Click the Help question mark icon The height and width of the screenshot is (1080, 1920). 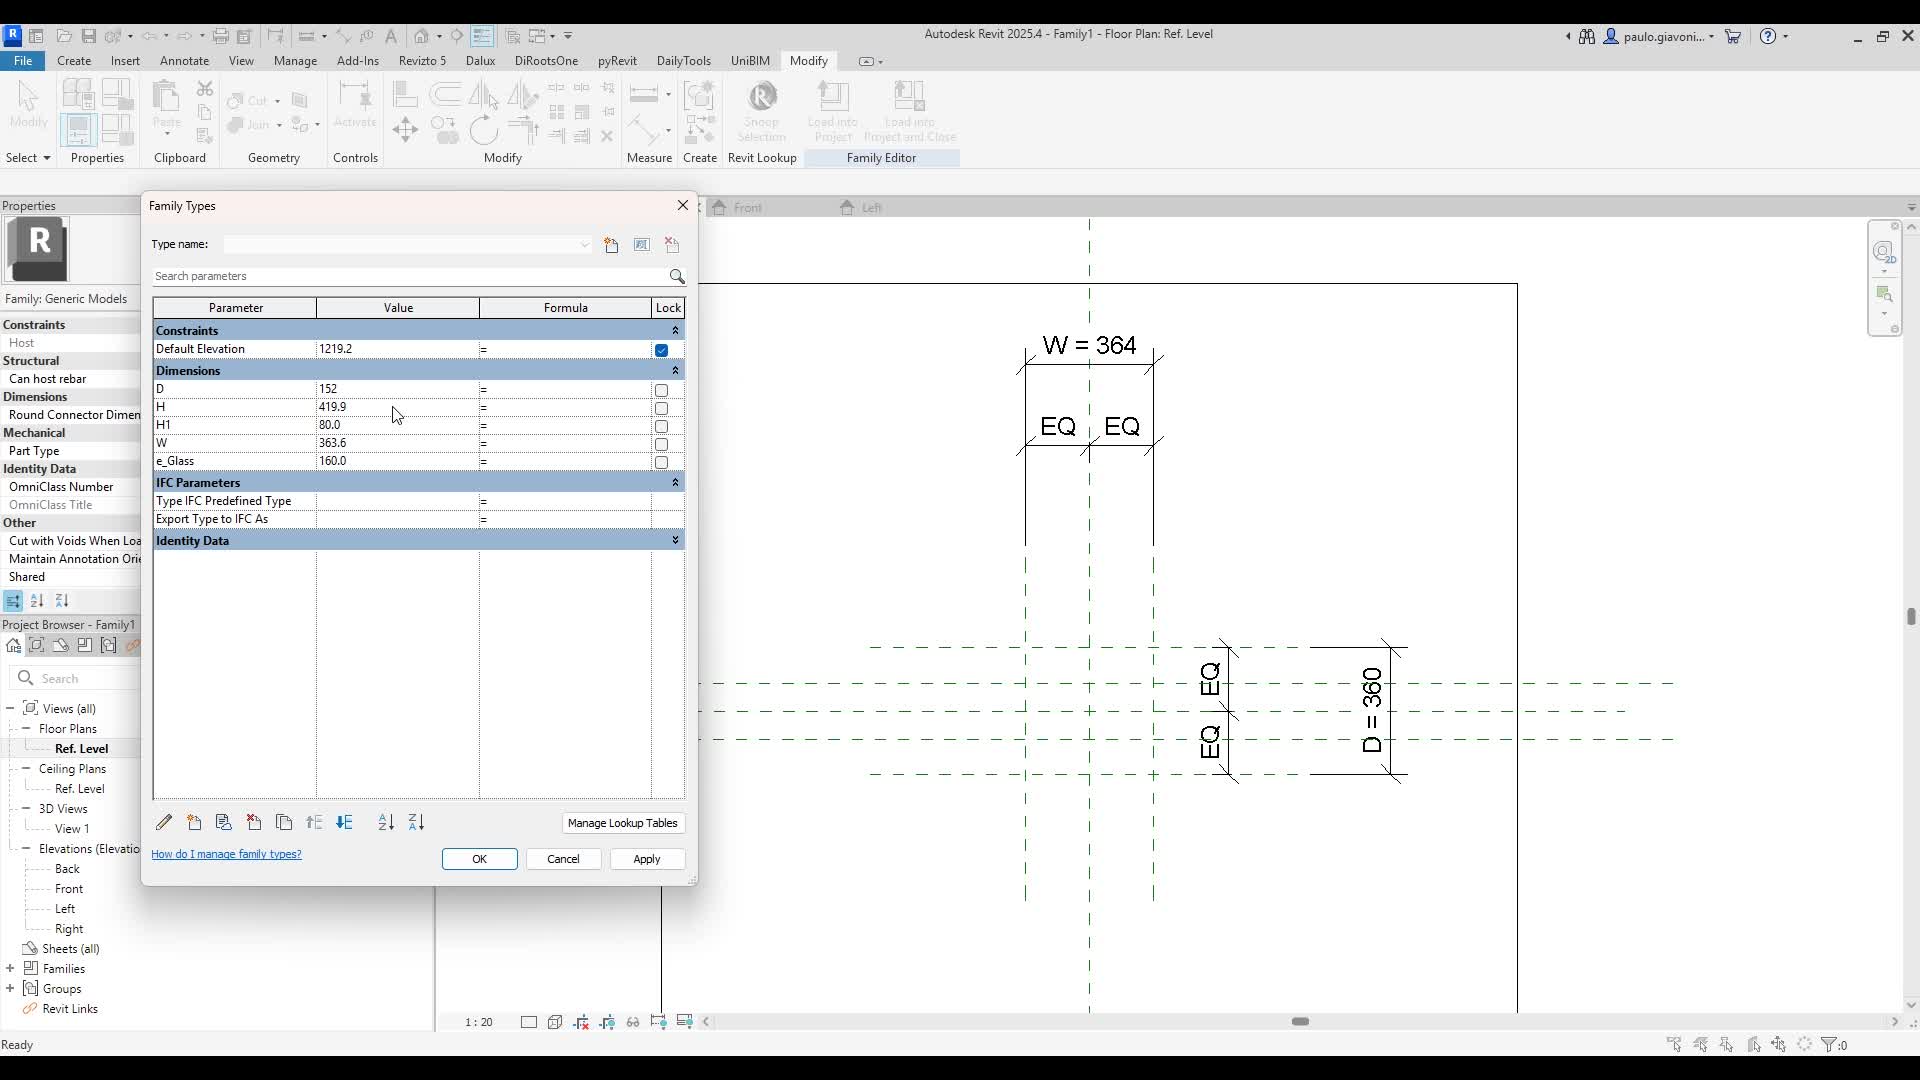tap(1768, 36)
